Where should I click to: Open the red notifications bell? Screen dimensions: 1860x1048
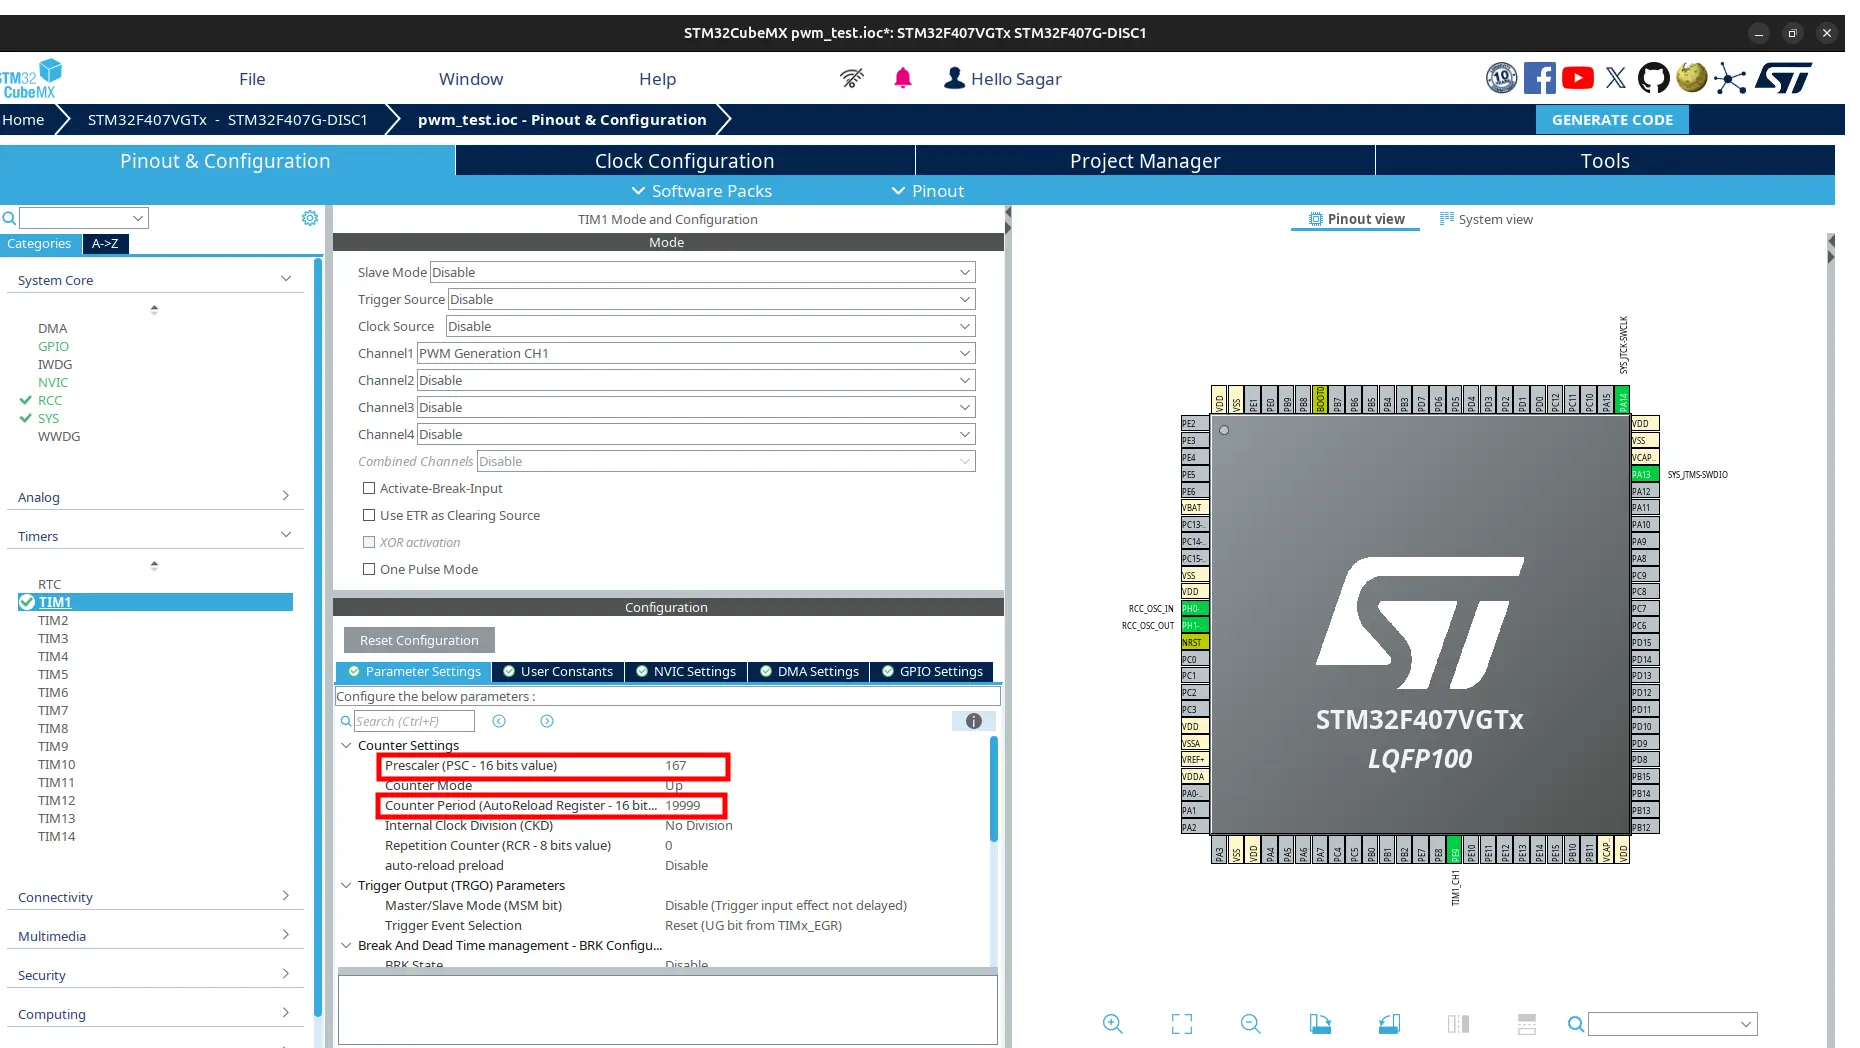[x=903, y=78]
